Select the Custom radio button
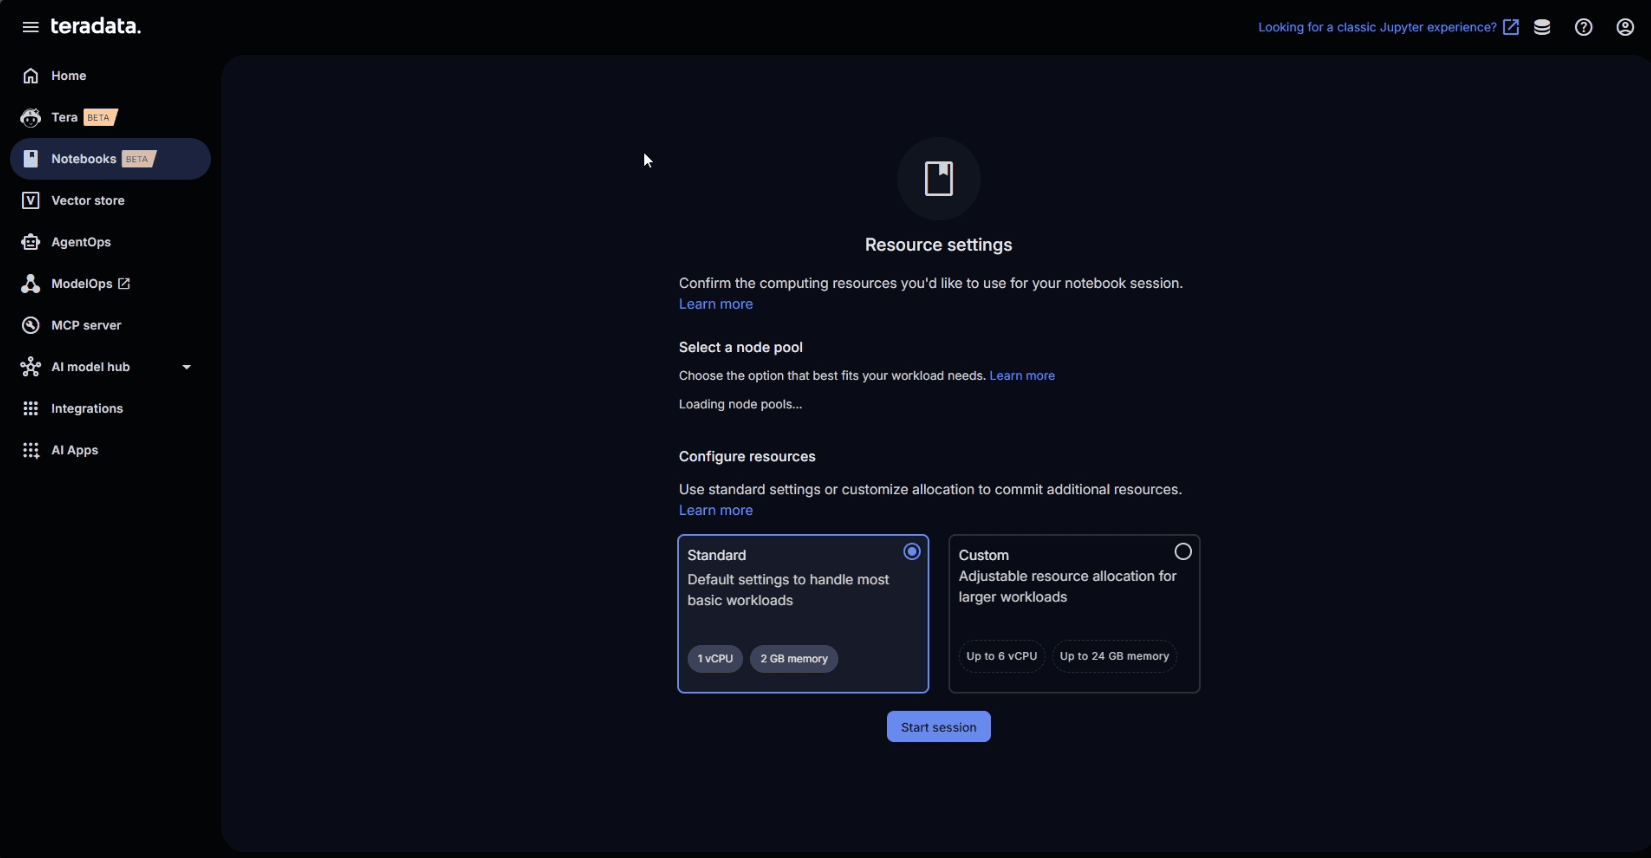Viewport: 1651px width, 858px height. [x=1183, y=552]
